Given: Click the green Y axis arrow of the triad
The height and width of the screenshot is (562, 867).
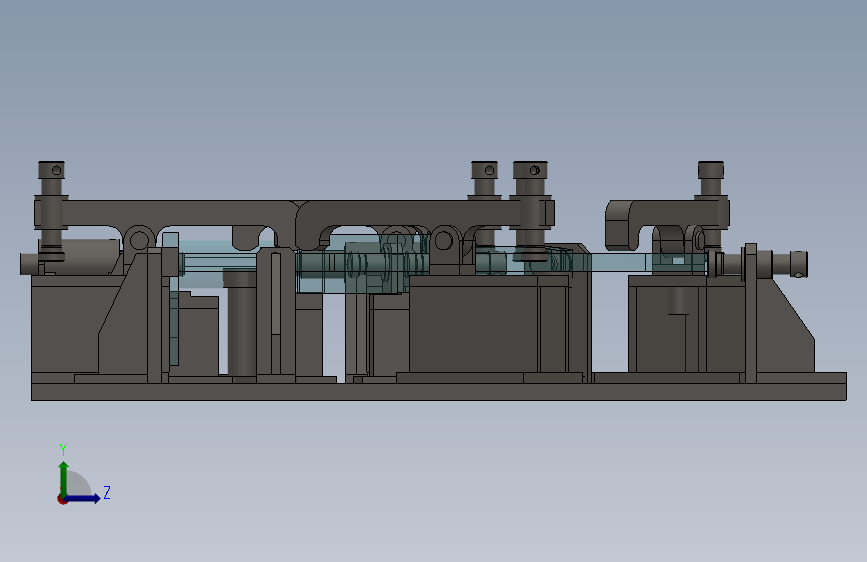Looking at the screenshot, I should [64, 478].
